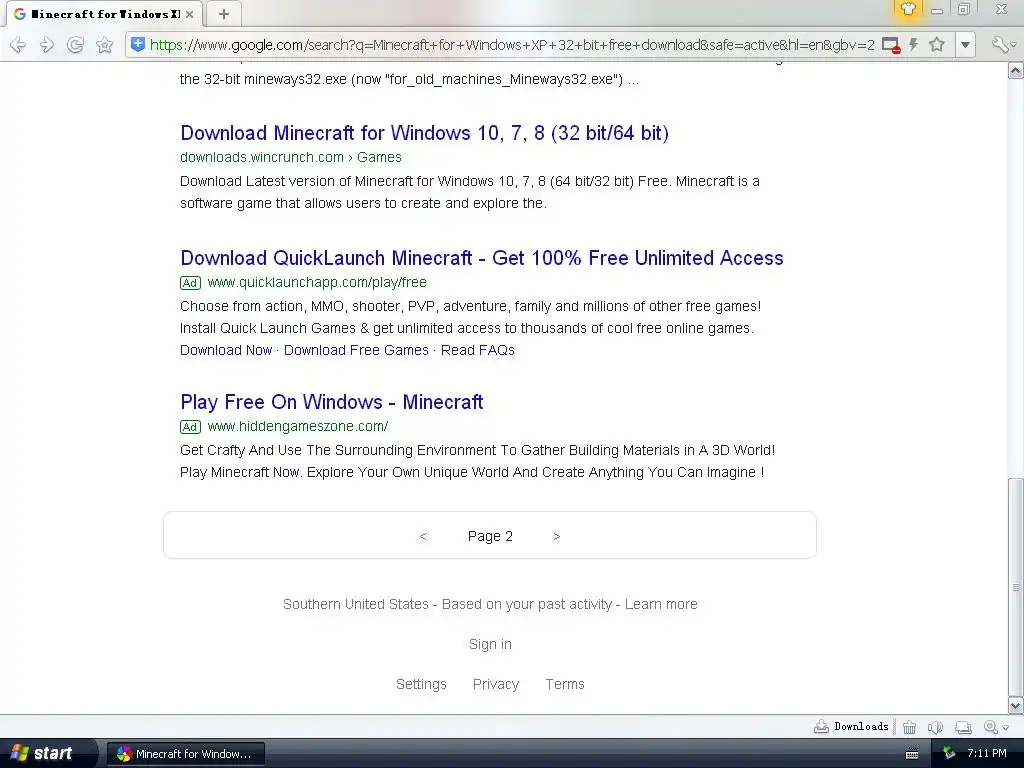Expand the address bar history dropdown

pyautogui.click(x=965, y=45)
